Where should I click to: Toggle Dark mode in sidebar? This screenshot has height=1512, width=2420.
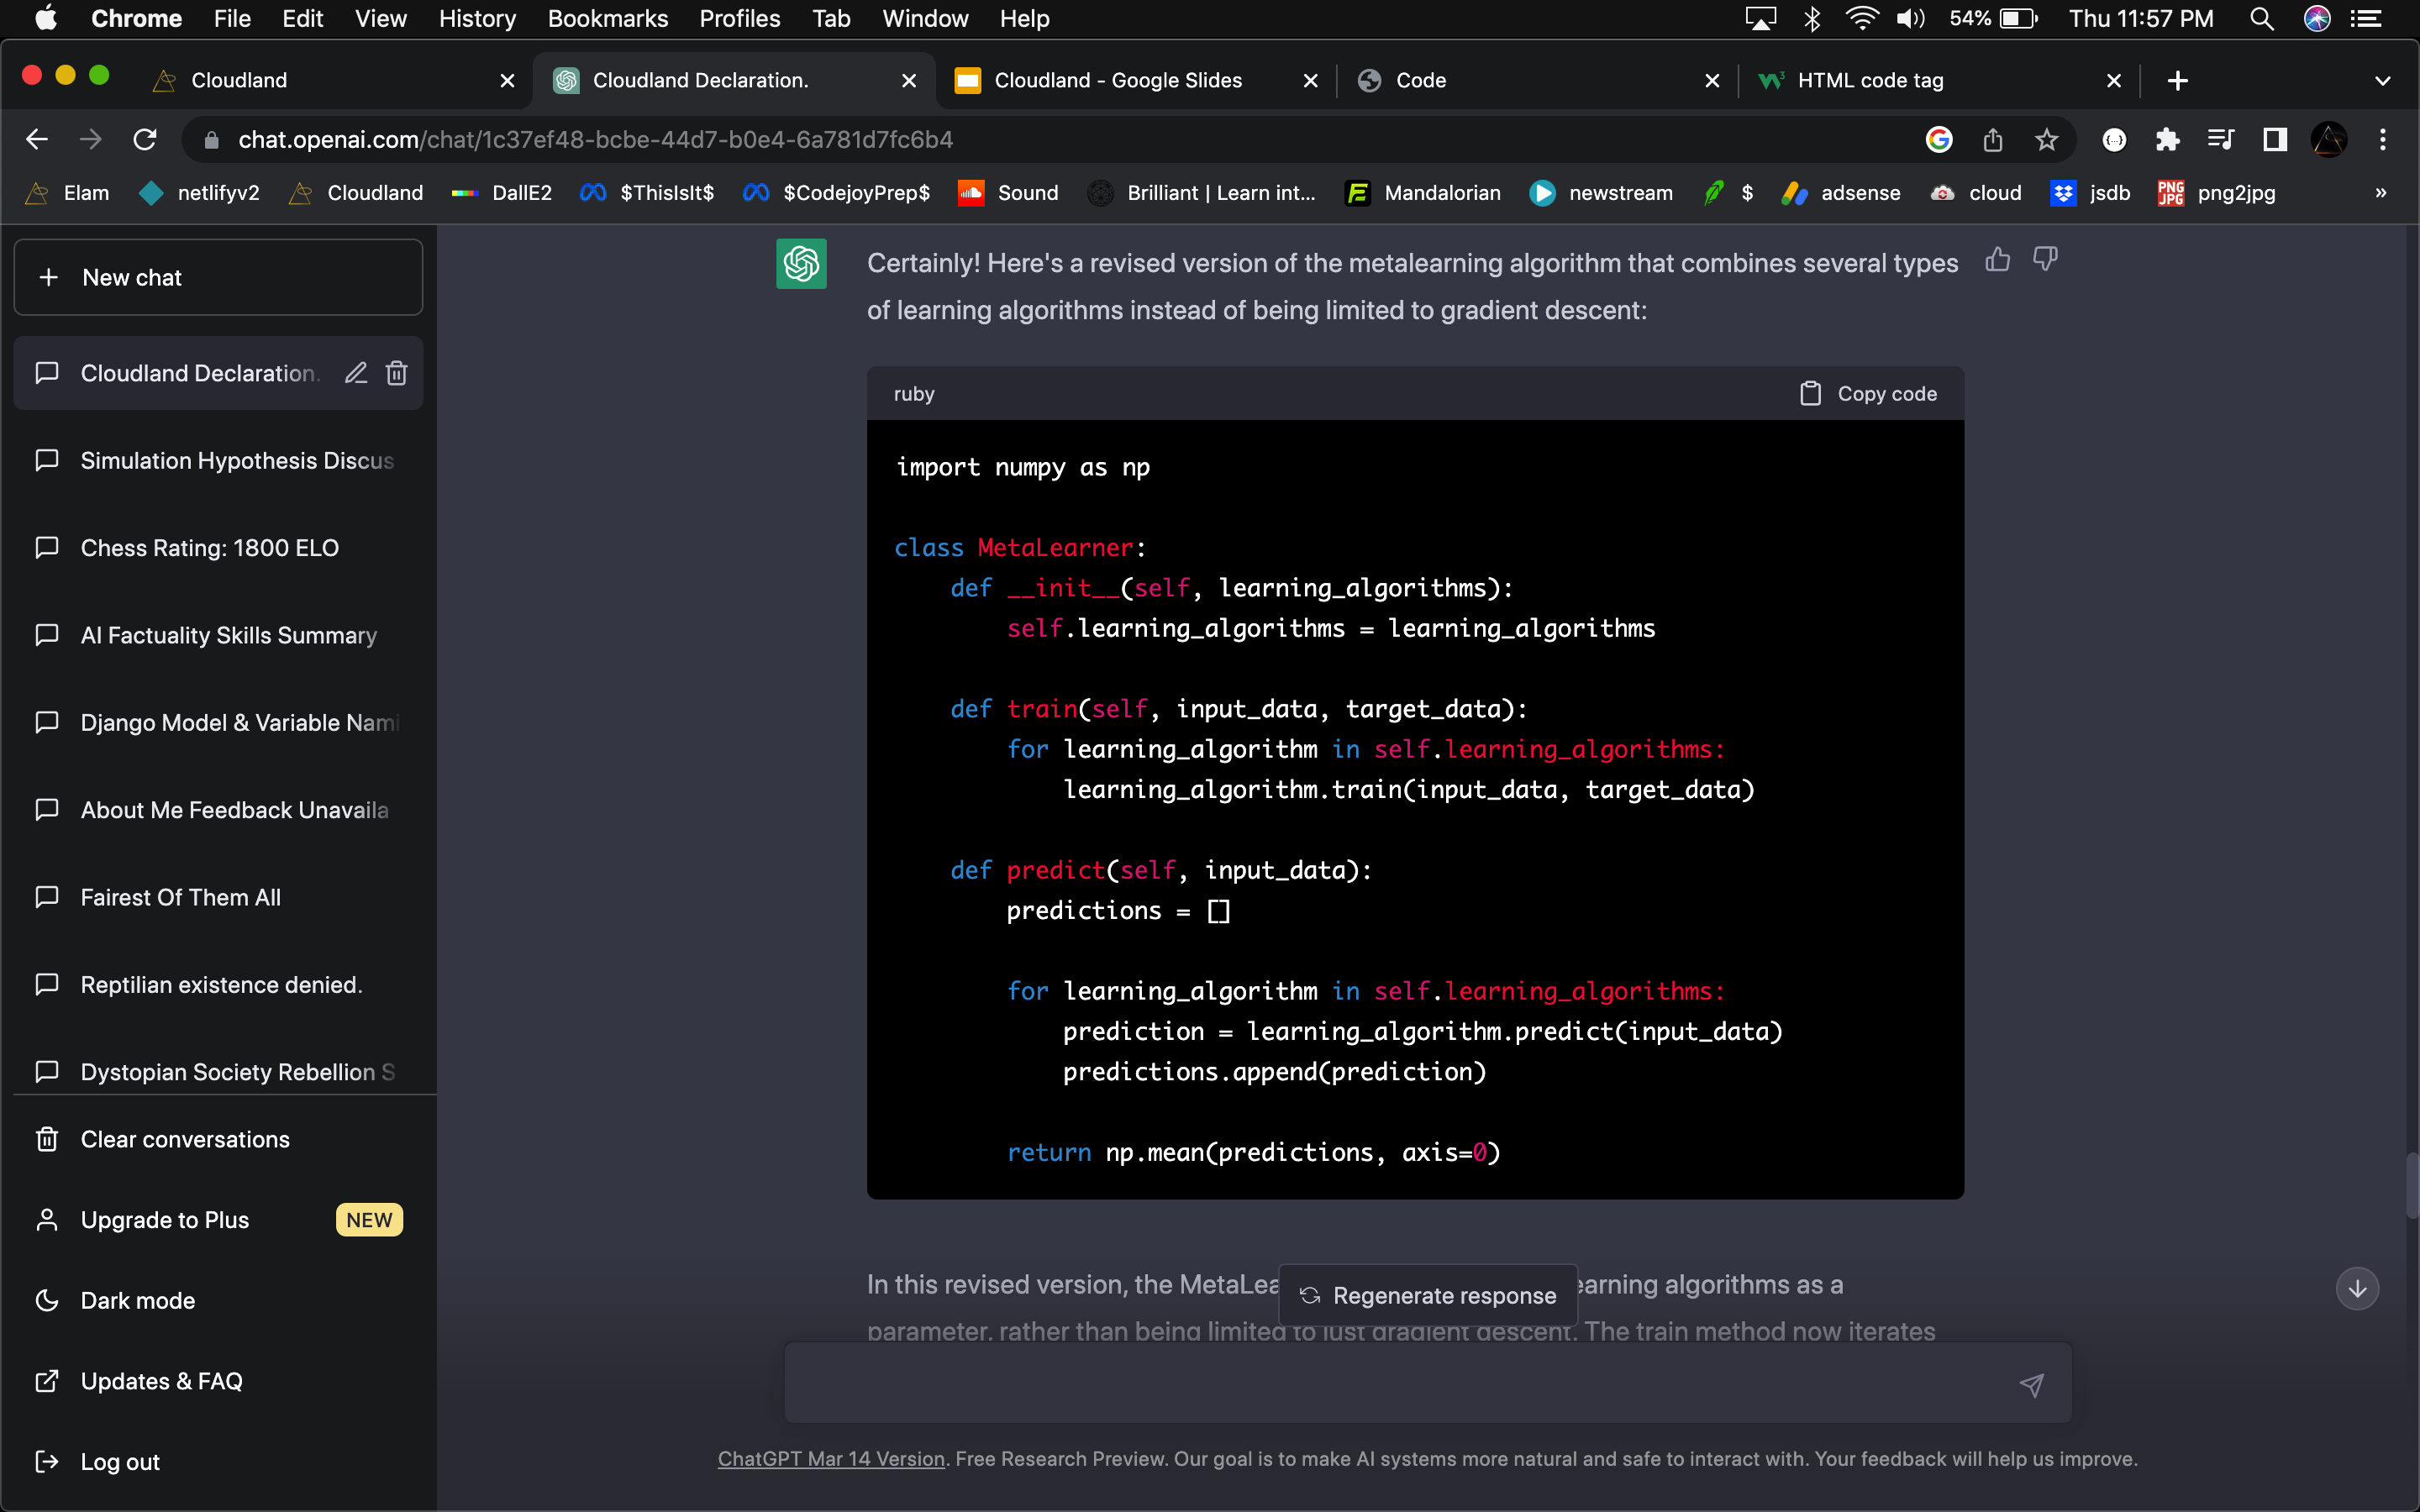pos(218,1300)
